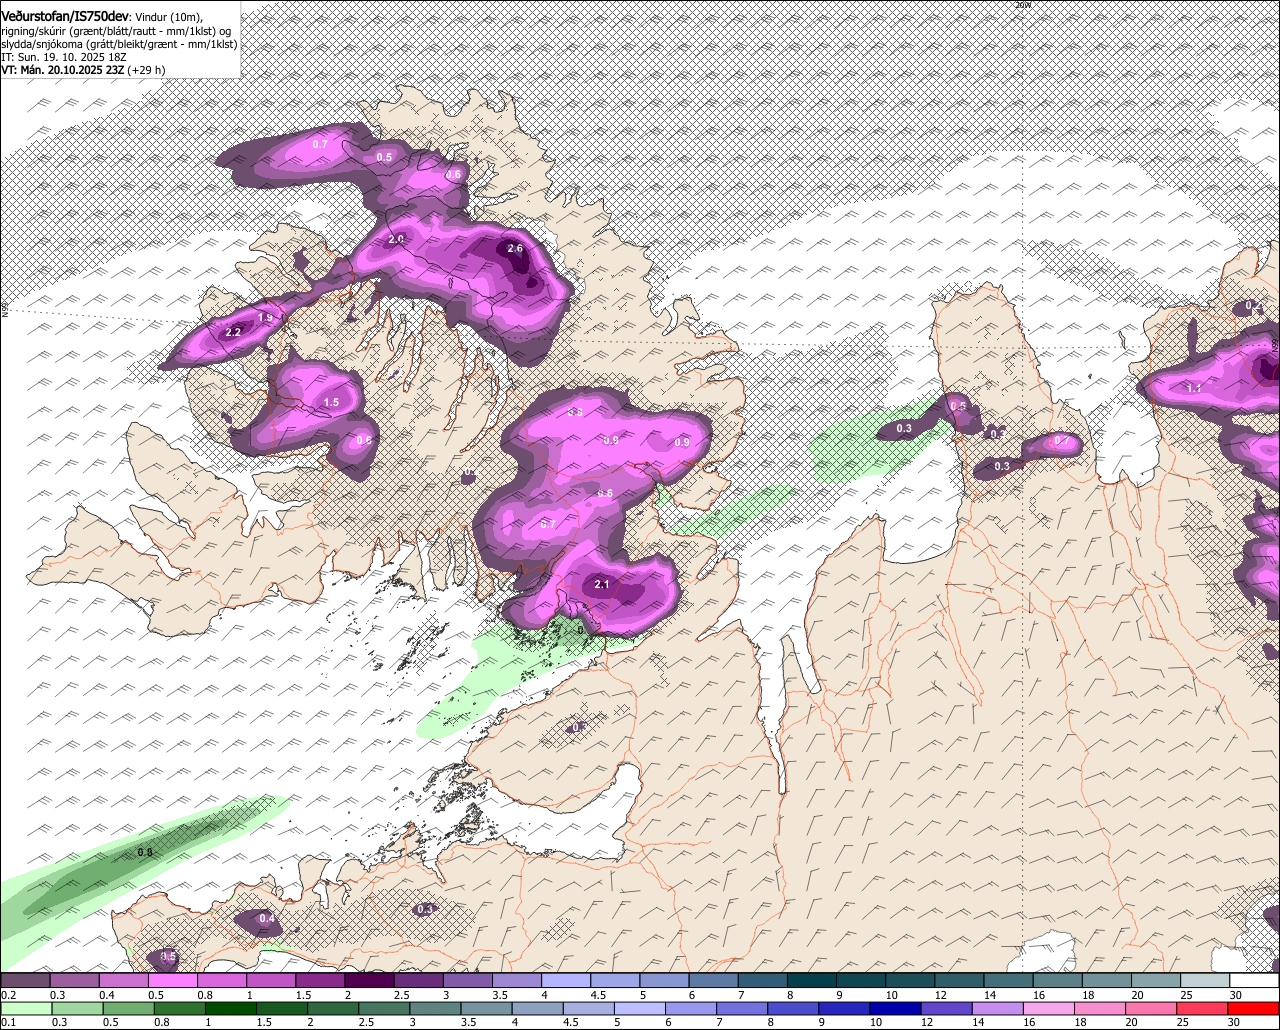The width and height of the screenshot is (1280, 1030).
Task: Pick the light pink bottom-row swatch starting at 16
Action: 1050,1008
